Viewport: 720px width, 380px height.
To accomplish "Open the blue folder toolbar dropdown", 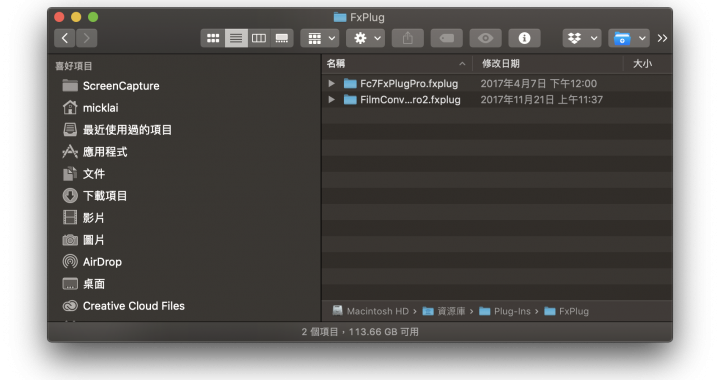I will point(629,38).
